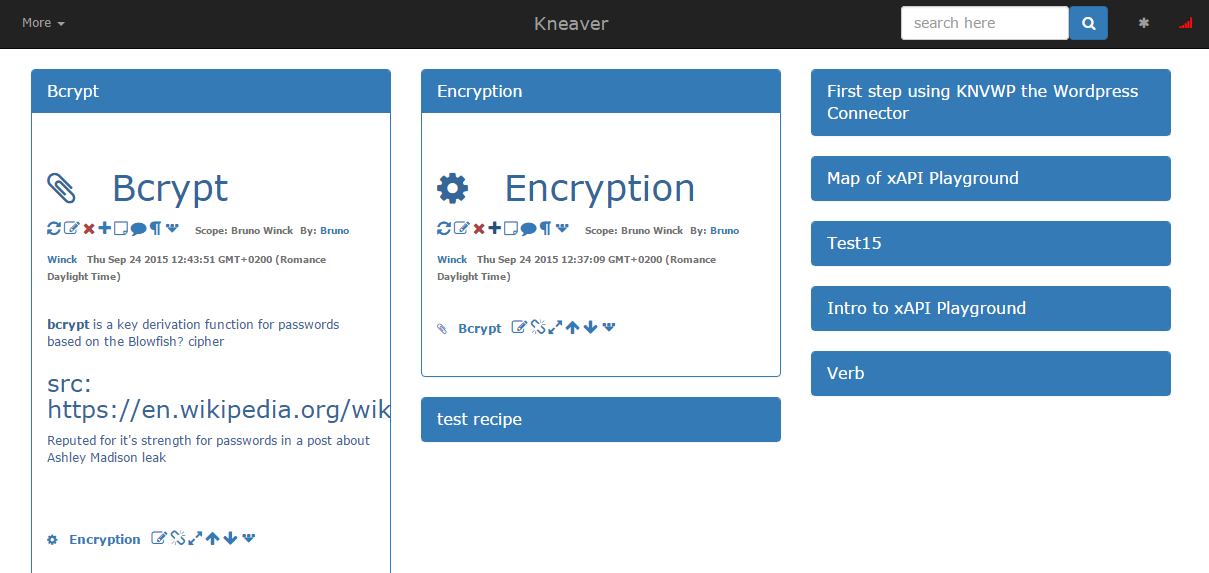Open the More dropdown menu

coord(43,22)
